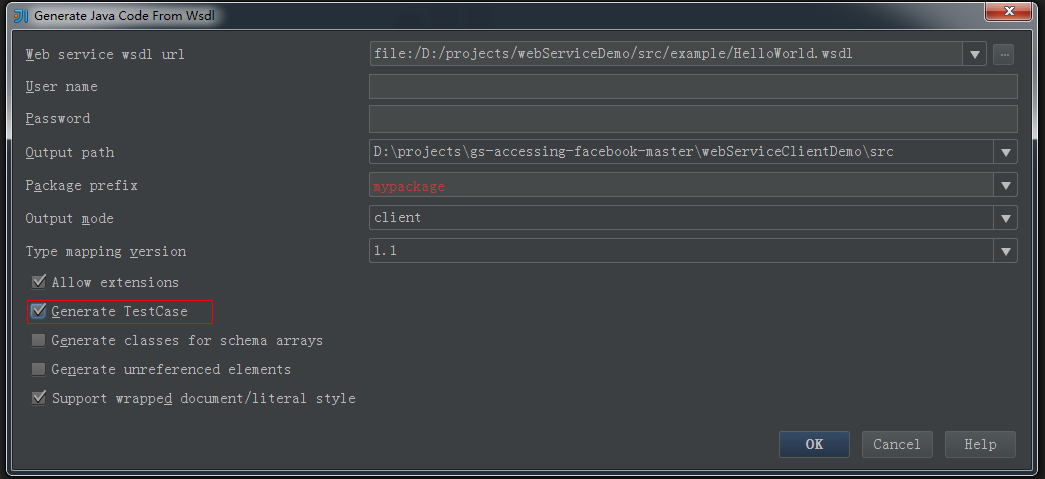Click the Cancel button

[896, 444]
